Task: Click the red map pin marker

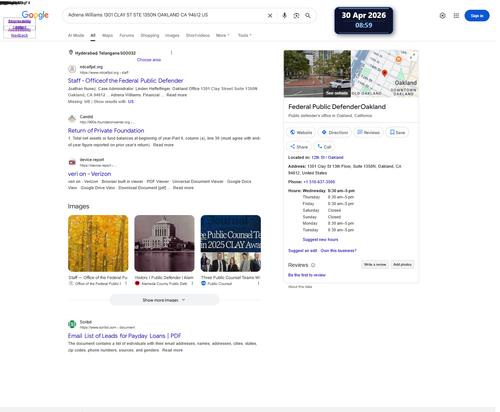Action: tap(384, 73)
